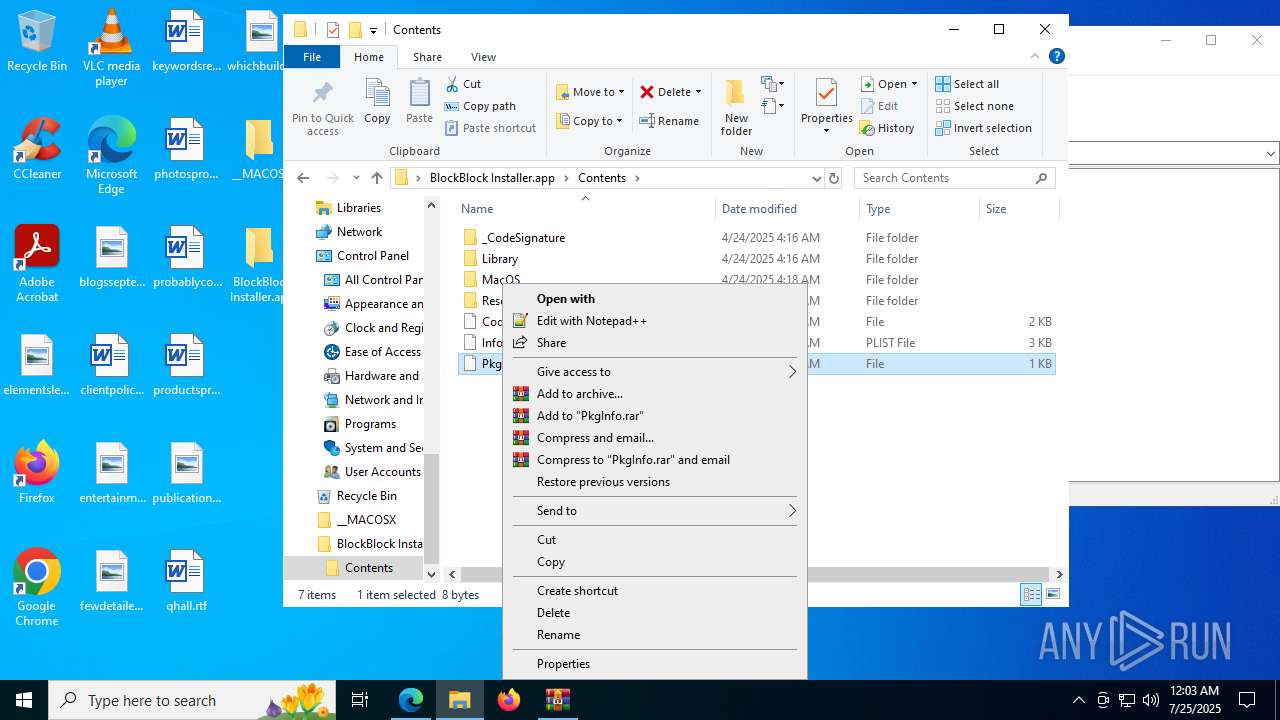Choose Edit with Notepad++ from context menu

(x=655, y=321)
